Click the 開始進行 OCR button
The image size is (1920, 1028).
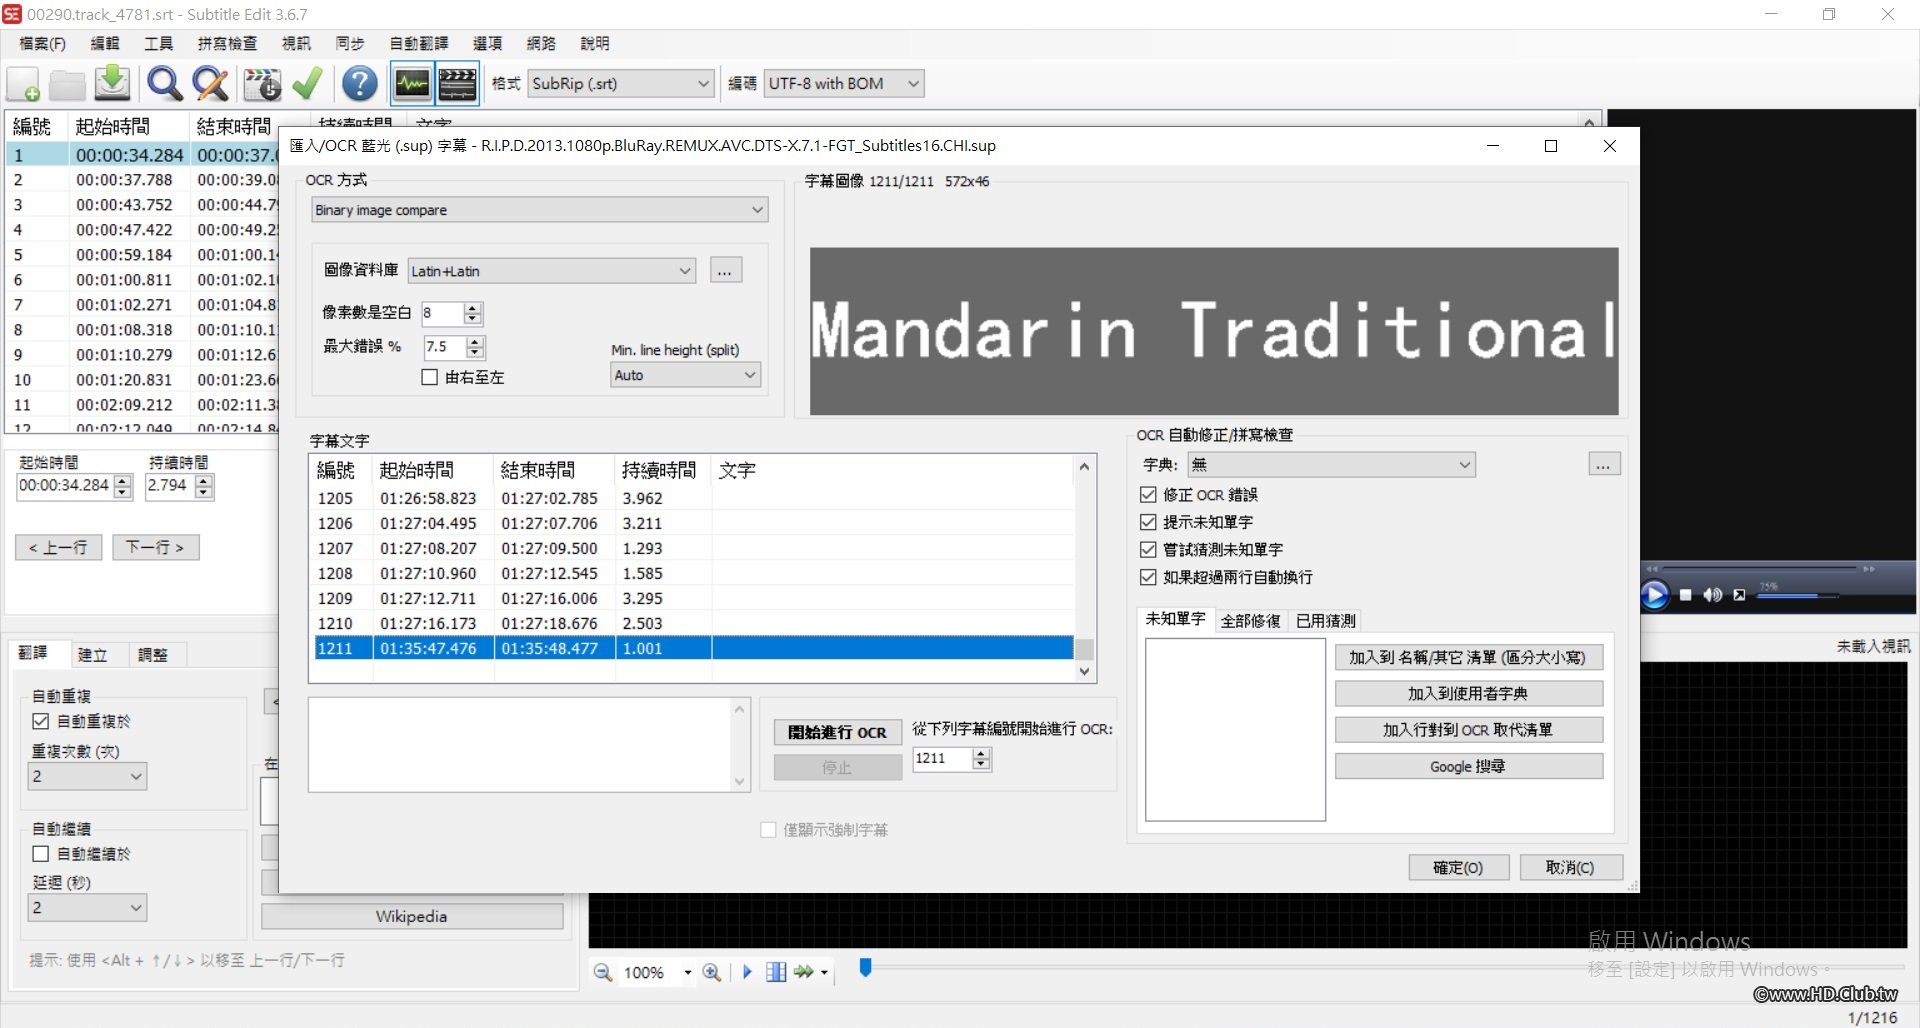(x=837, y=732)
